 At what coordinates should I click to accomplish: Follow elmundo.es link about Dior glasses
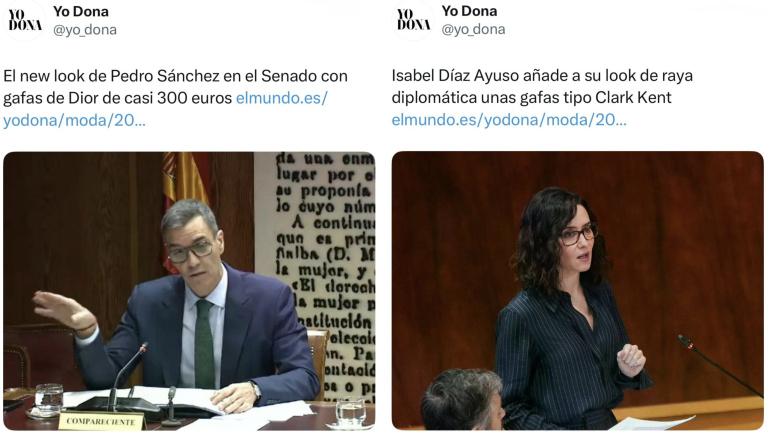pyautogui.click(x=282, y=98)
